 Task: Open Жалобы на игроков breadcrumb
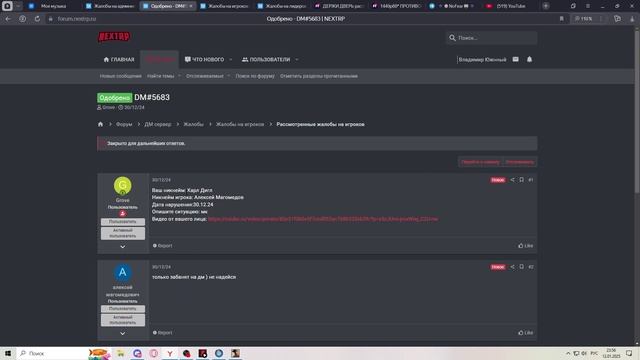(x=240, y=124)
